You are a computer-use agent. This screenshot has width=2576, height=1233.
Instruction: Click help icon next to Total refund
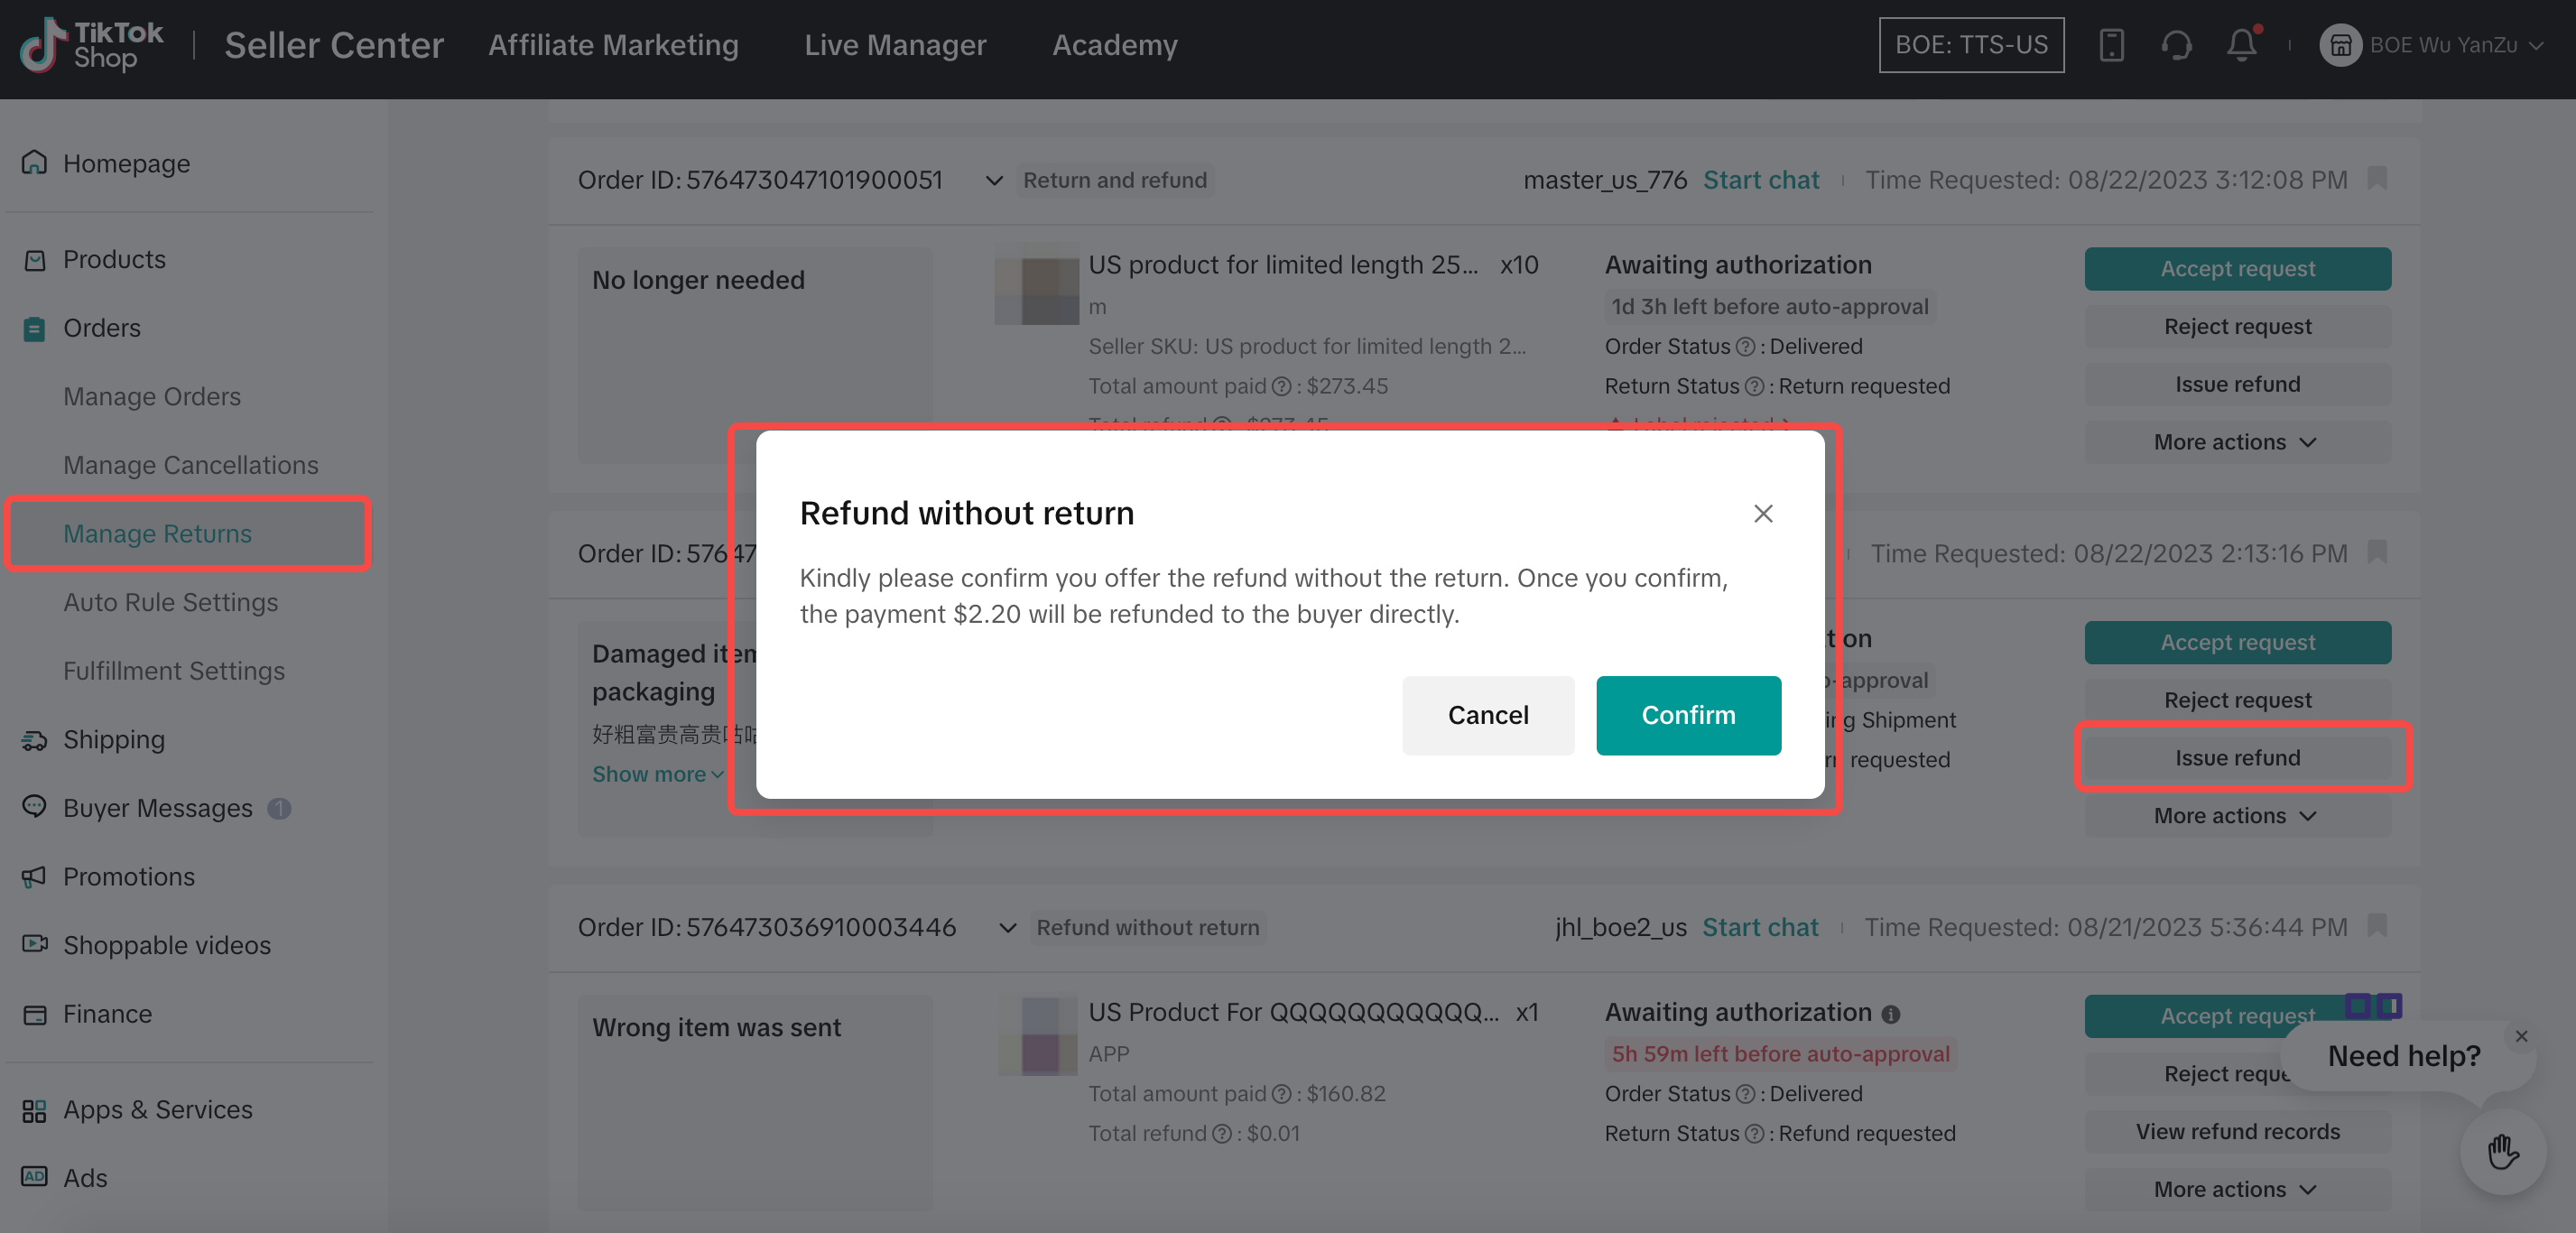[1221, 1134]
